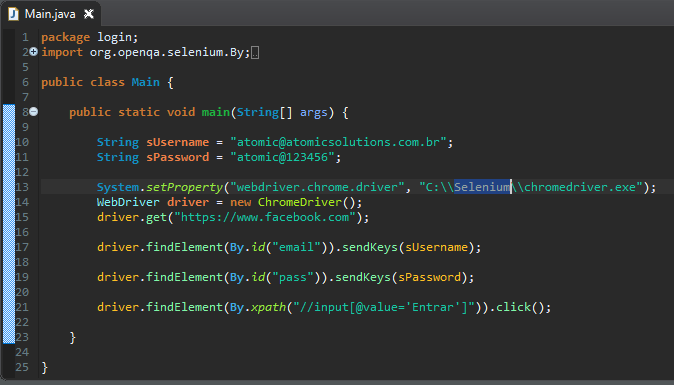This screenshot has height=385, width=674.
Task: Select the Main.java editor tab
Action: [x=50, y=14]
